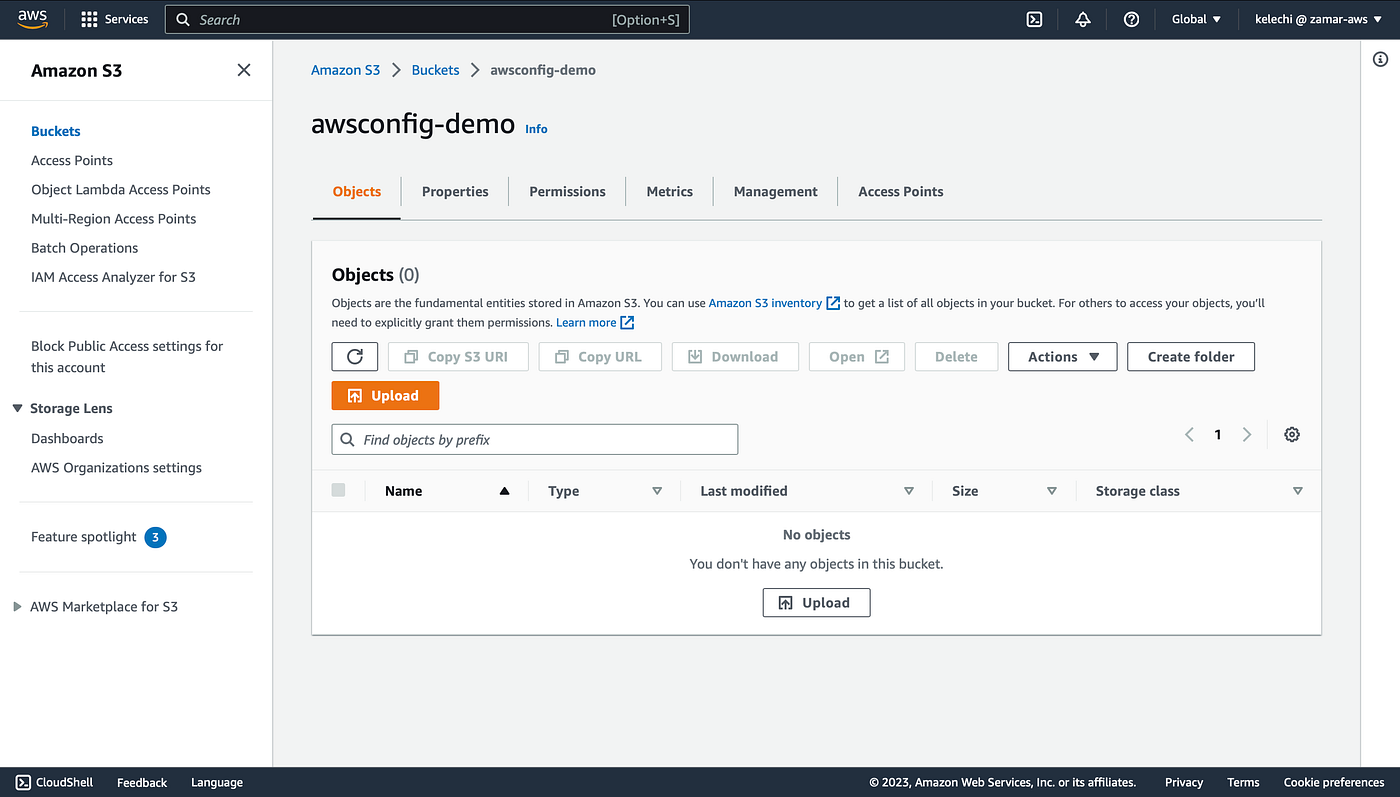This screenshot has width=1400, height=797.
Task: Open the account menu for kelechi
Action: coord(1317,18)
